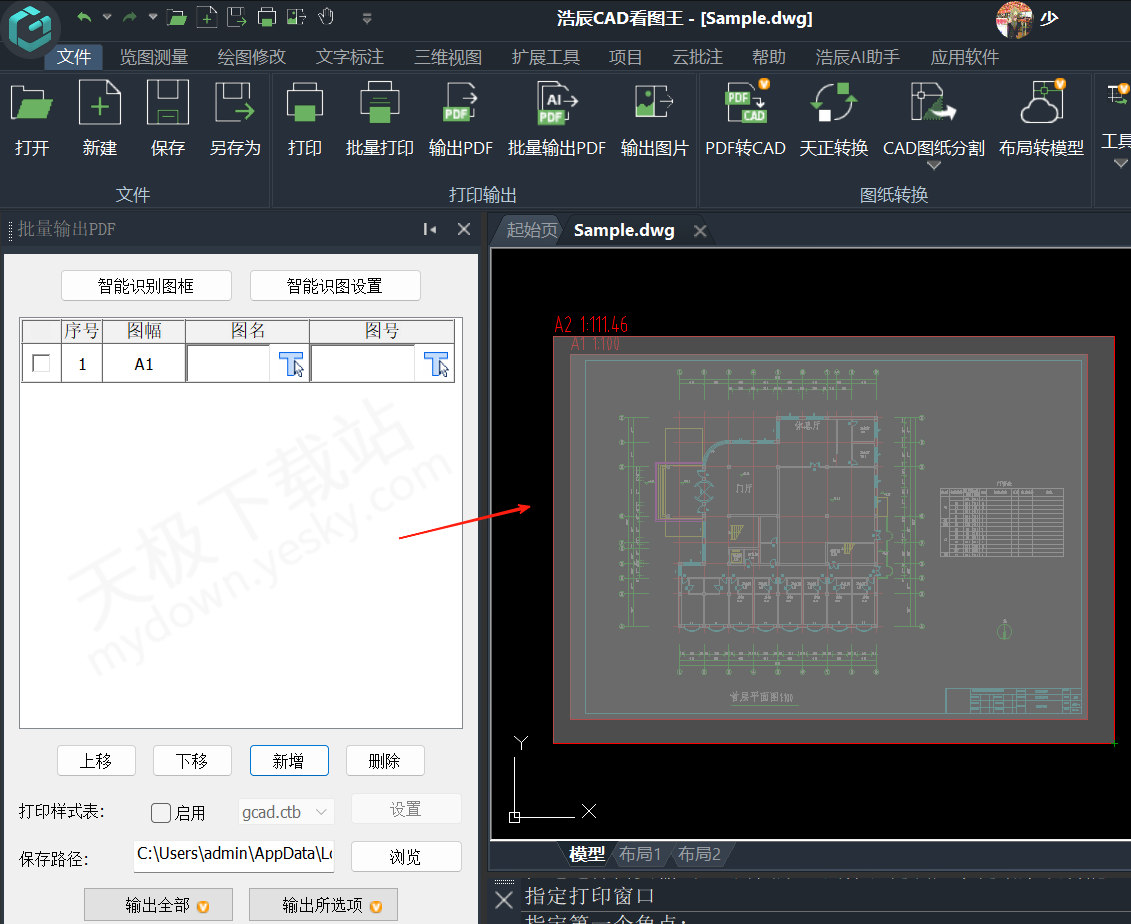Click the 智能识图设置 button
The height and width of the screenshot is (924, 1131).
[335, 286]
